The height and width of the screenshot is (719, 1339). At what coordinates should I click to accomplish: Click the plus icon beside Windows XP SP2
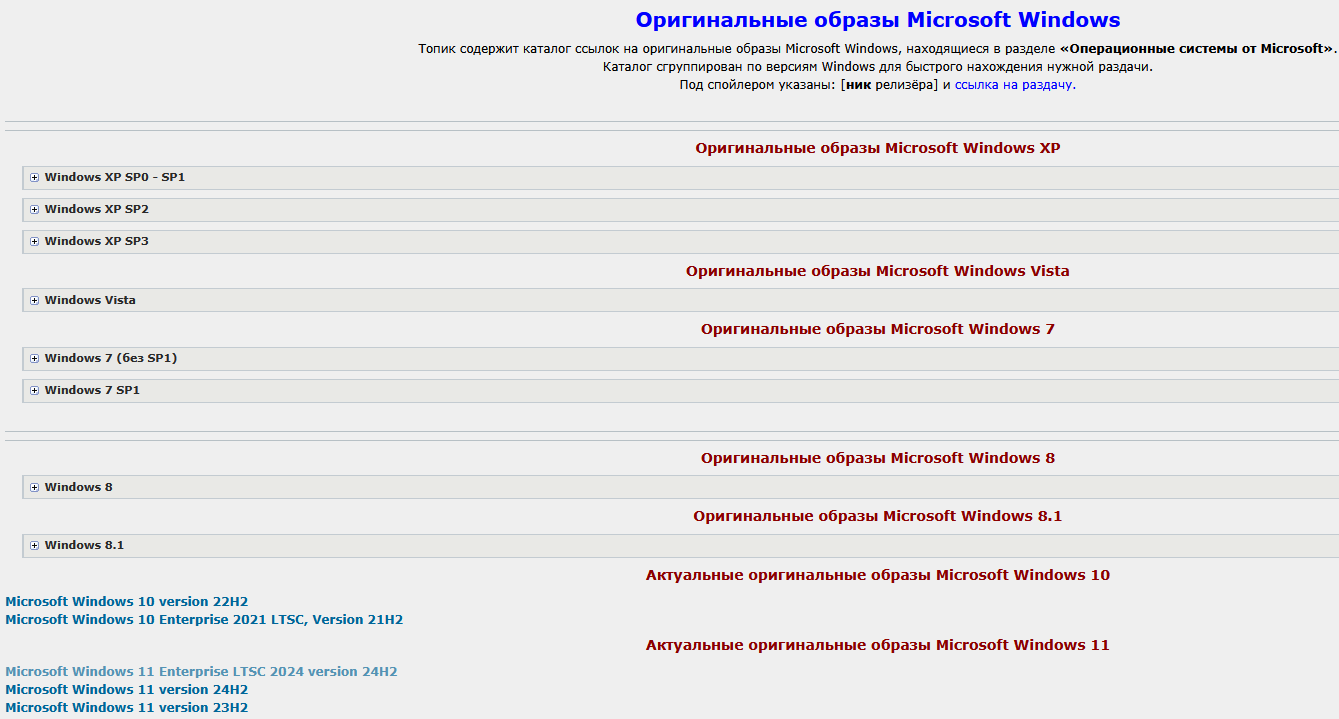tap(34, 209)
